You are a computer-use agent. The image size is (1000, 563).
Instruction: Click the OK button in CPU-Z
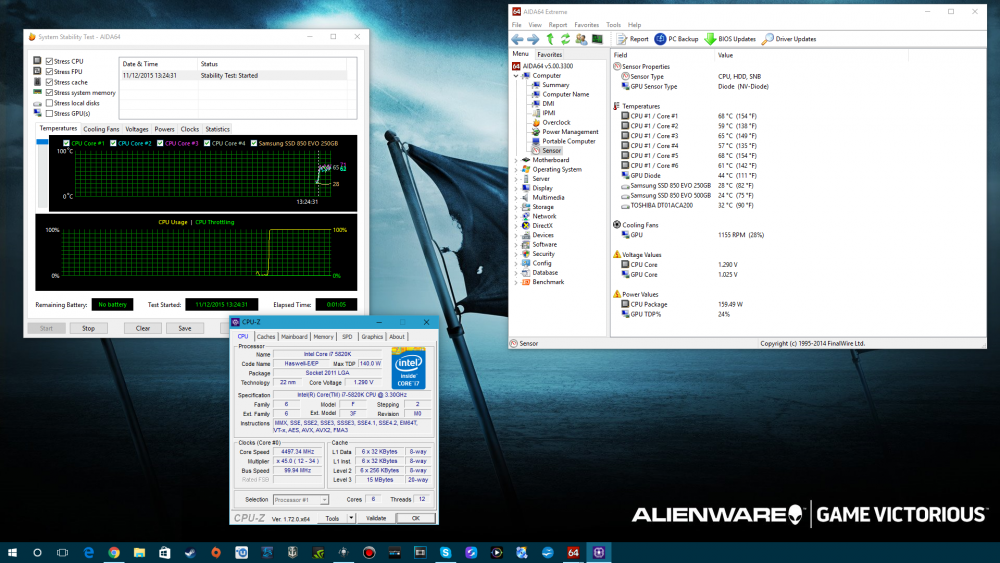pyautogui.click(x=415, y=518)
